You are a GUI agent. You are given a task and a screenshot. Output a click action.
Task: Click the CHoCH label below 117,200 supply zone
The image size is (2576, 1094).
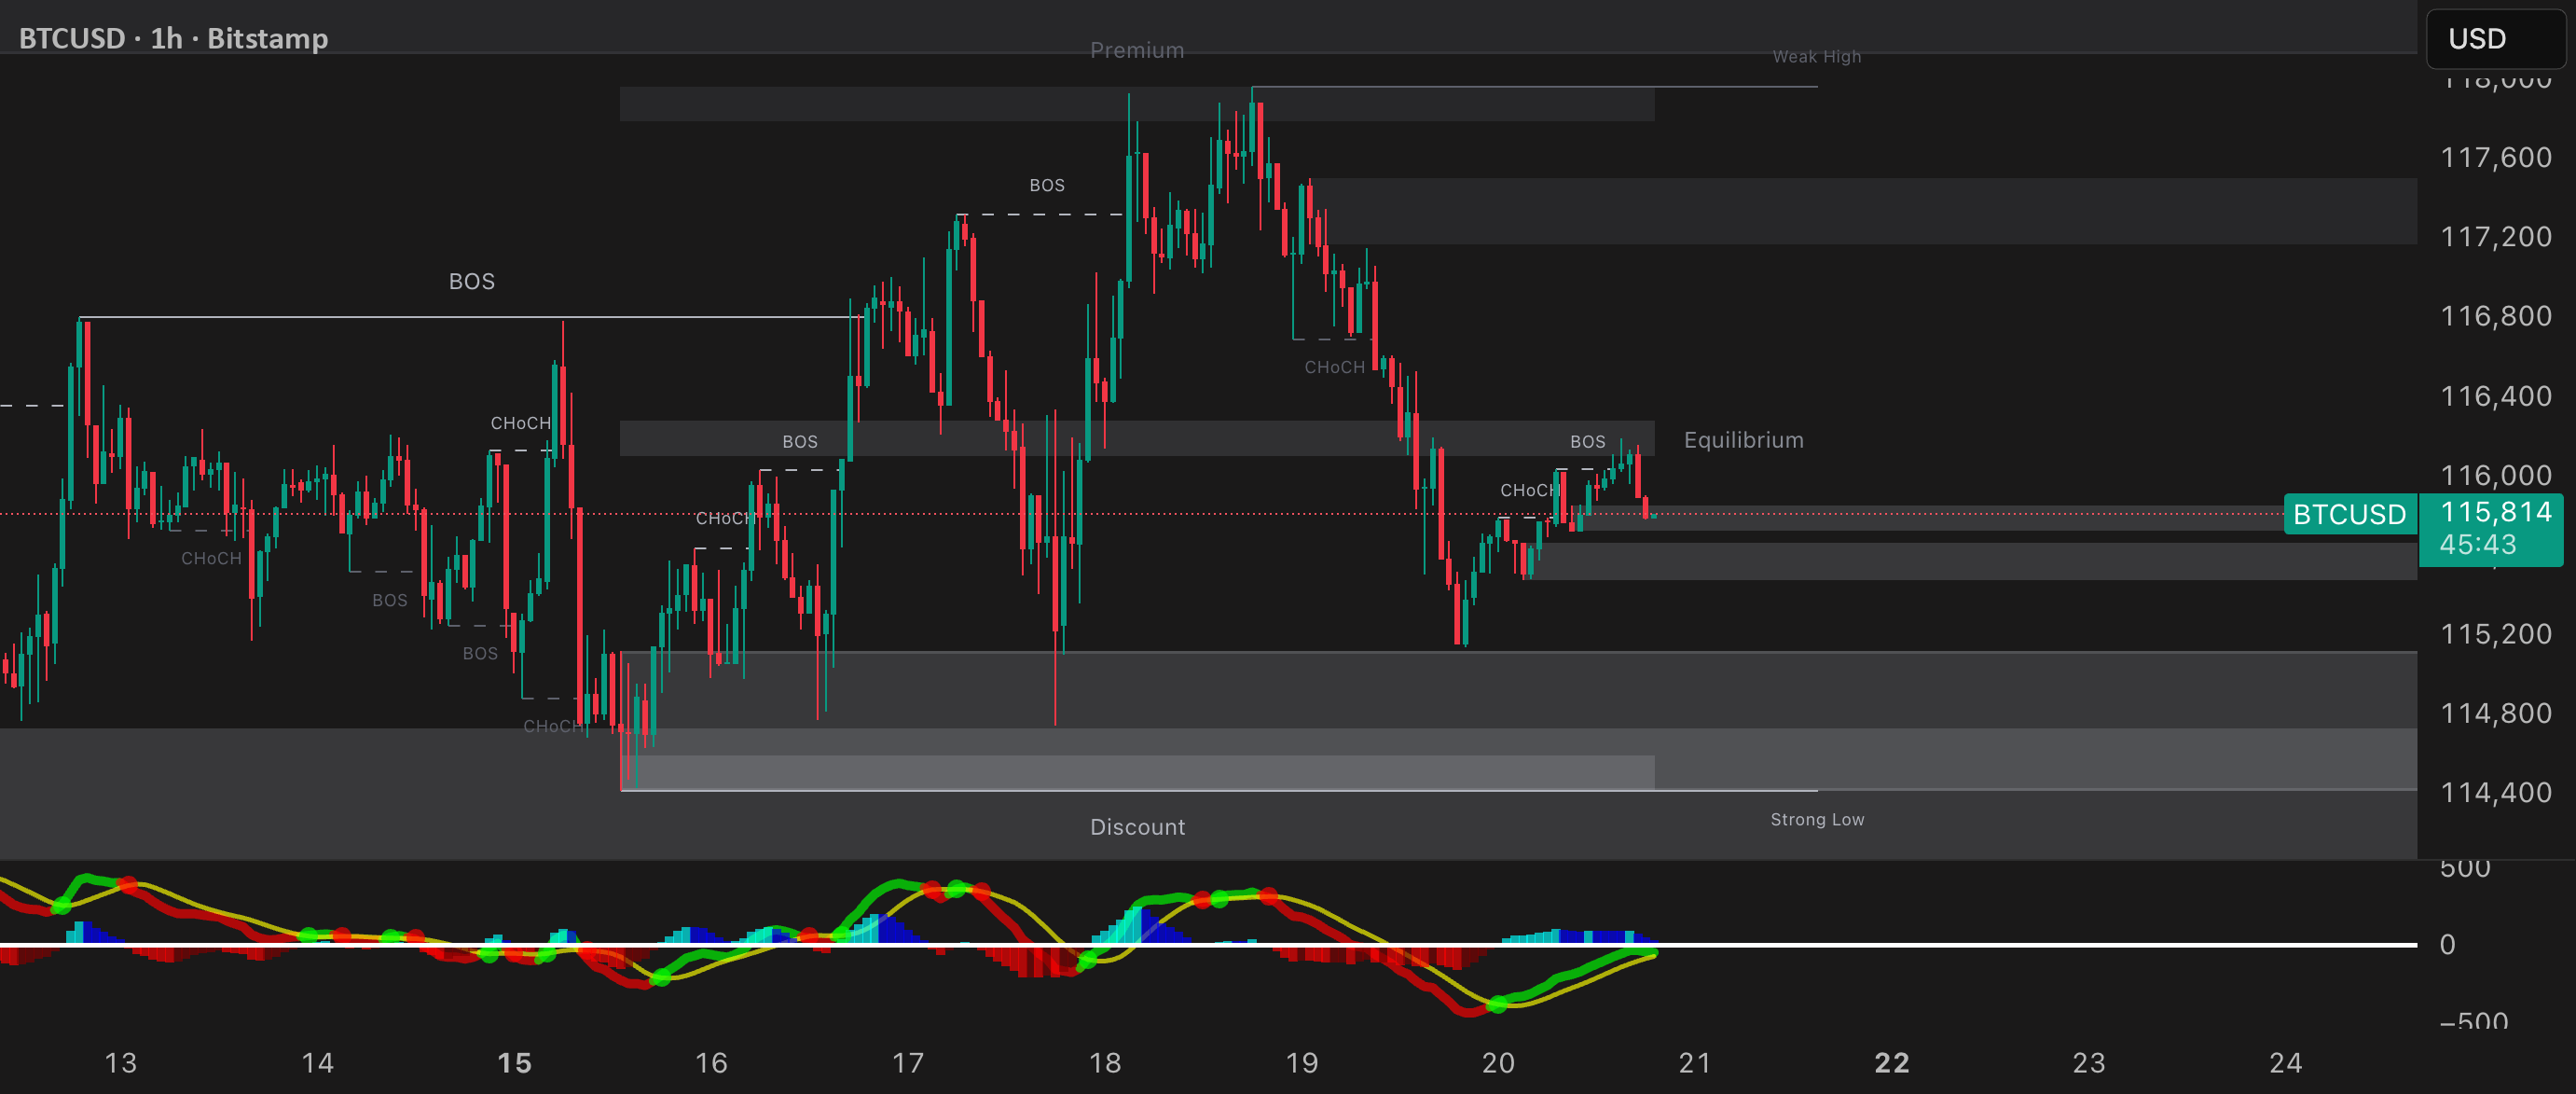tap(1334, 368)
